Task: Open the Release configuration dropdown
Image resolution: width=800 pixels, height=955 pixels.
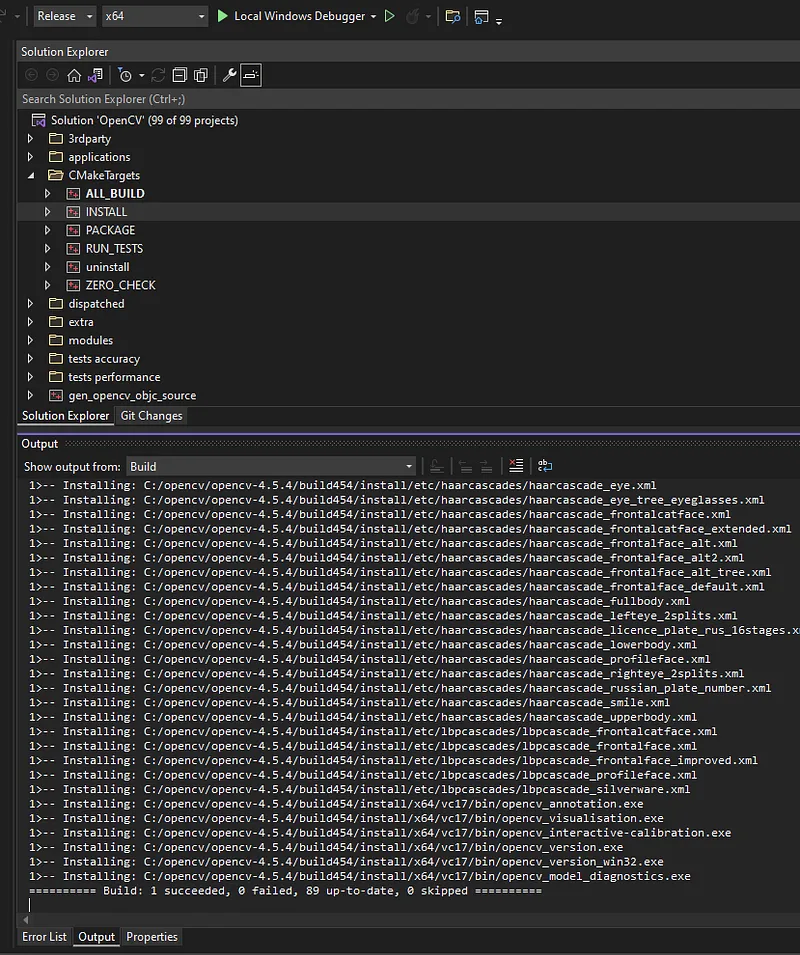Action: (x=65, y=16)
